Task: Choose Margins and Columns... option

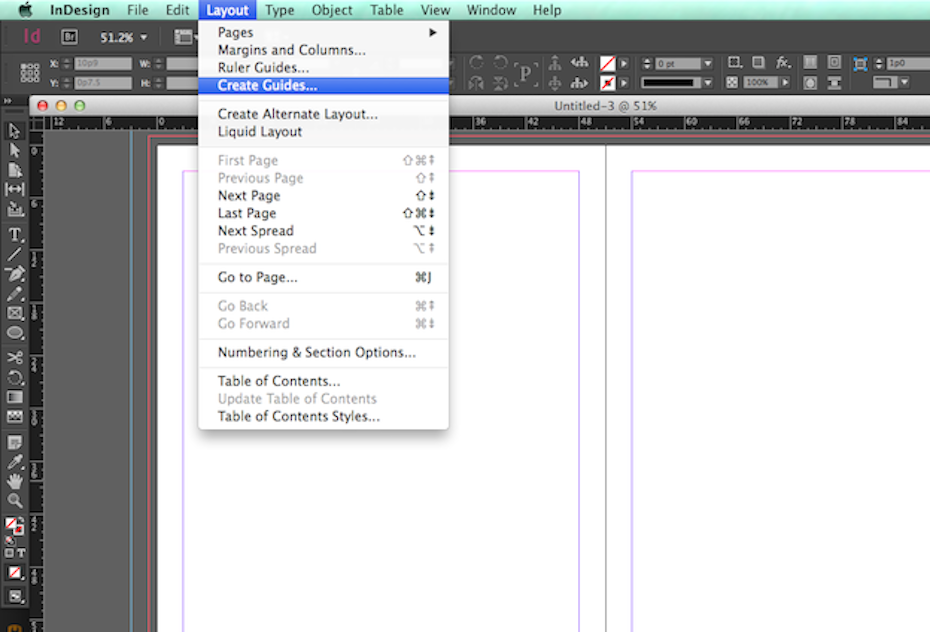Action: (x=291, y=50)
